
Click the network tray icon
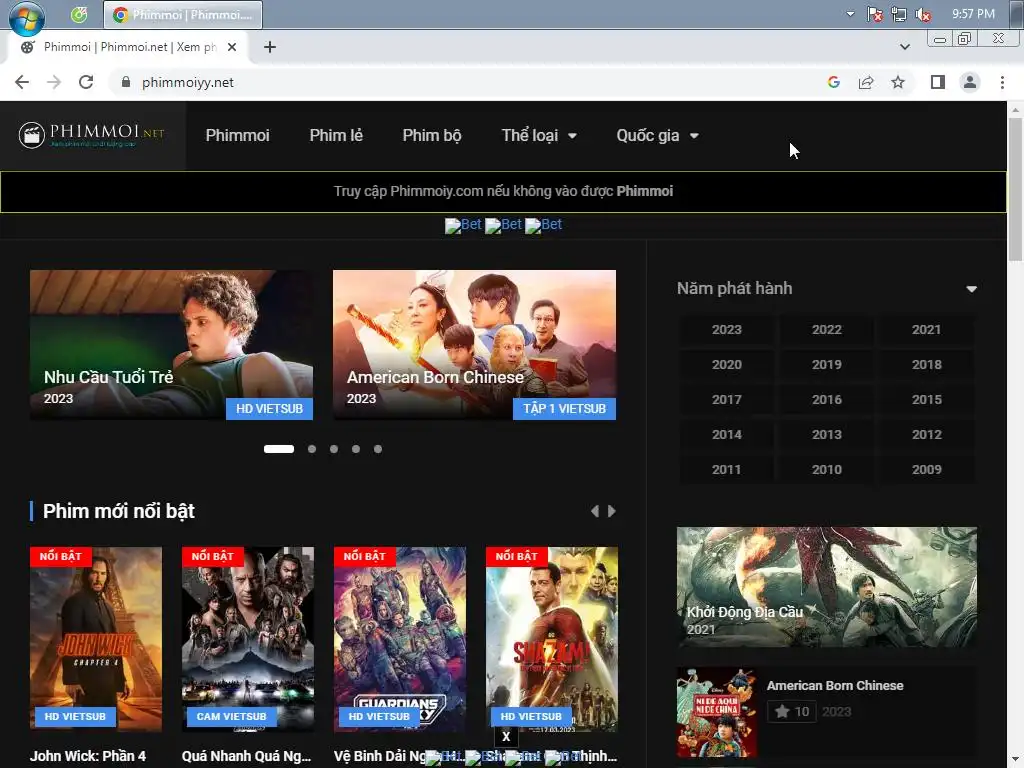point(899,14)
